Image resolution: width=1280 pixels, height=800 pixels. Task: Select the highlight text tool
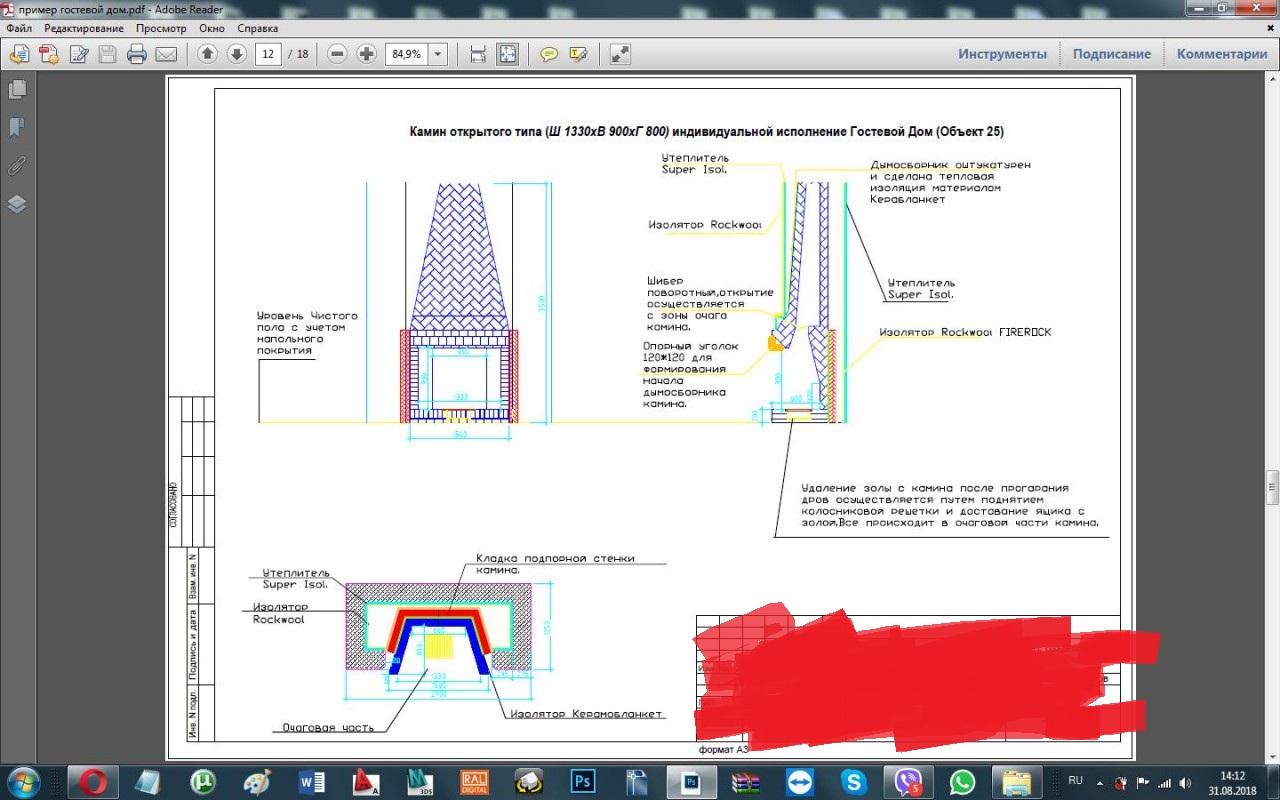pyautogui.click(x=578, y=54)
